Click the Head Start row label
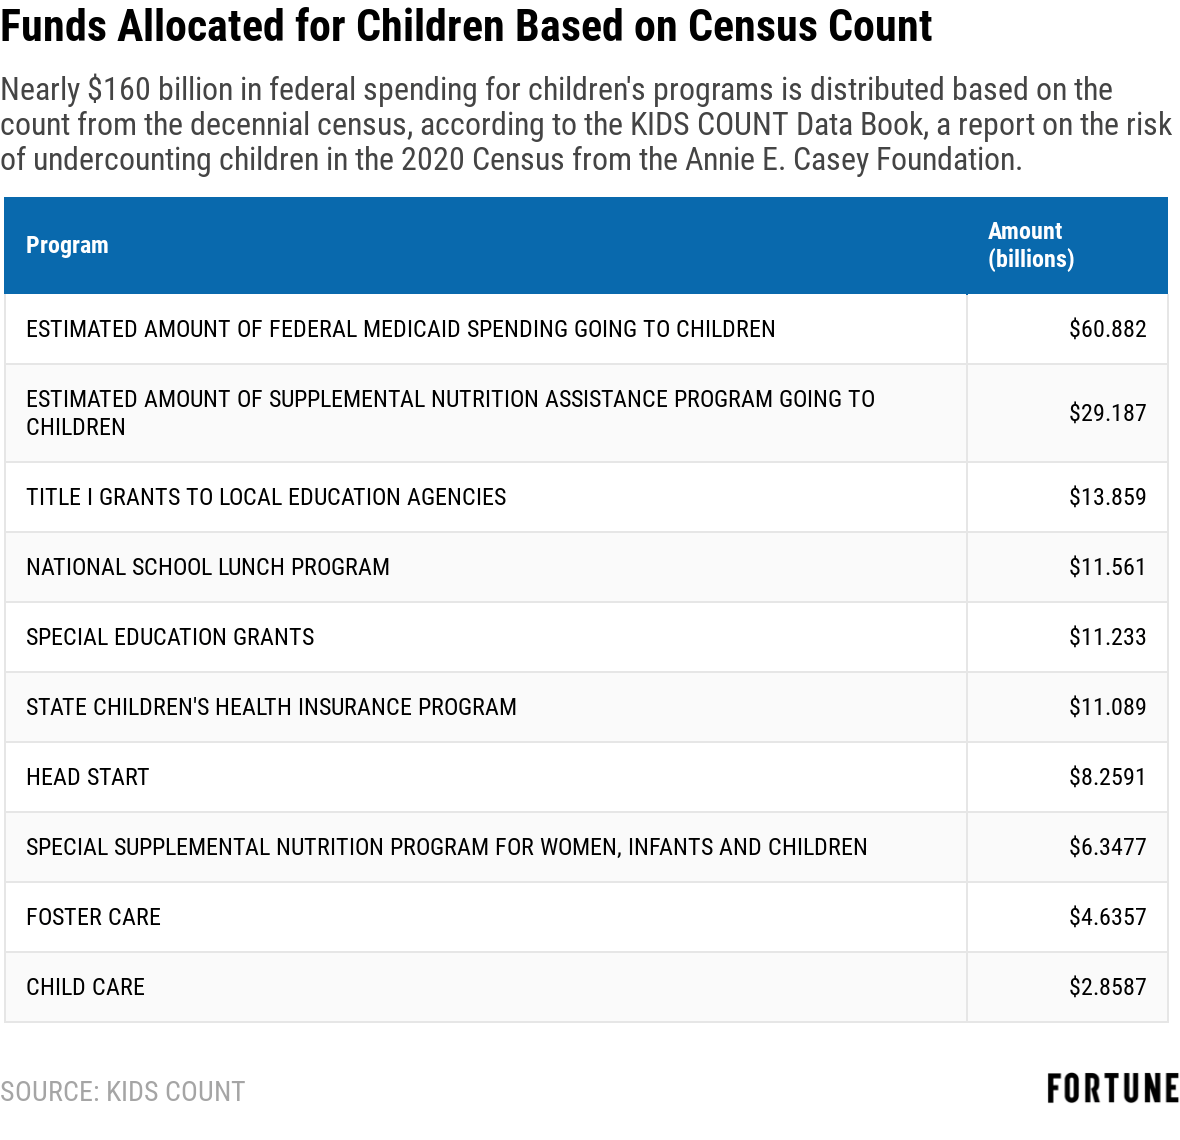 88,777
